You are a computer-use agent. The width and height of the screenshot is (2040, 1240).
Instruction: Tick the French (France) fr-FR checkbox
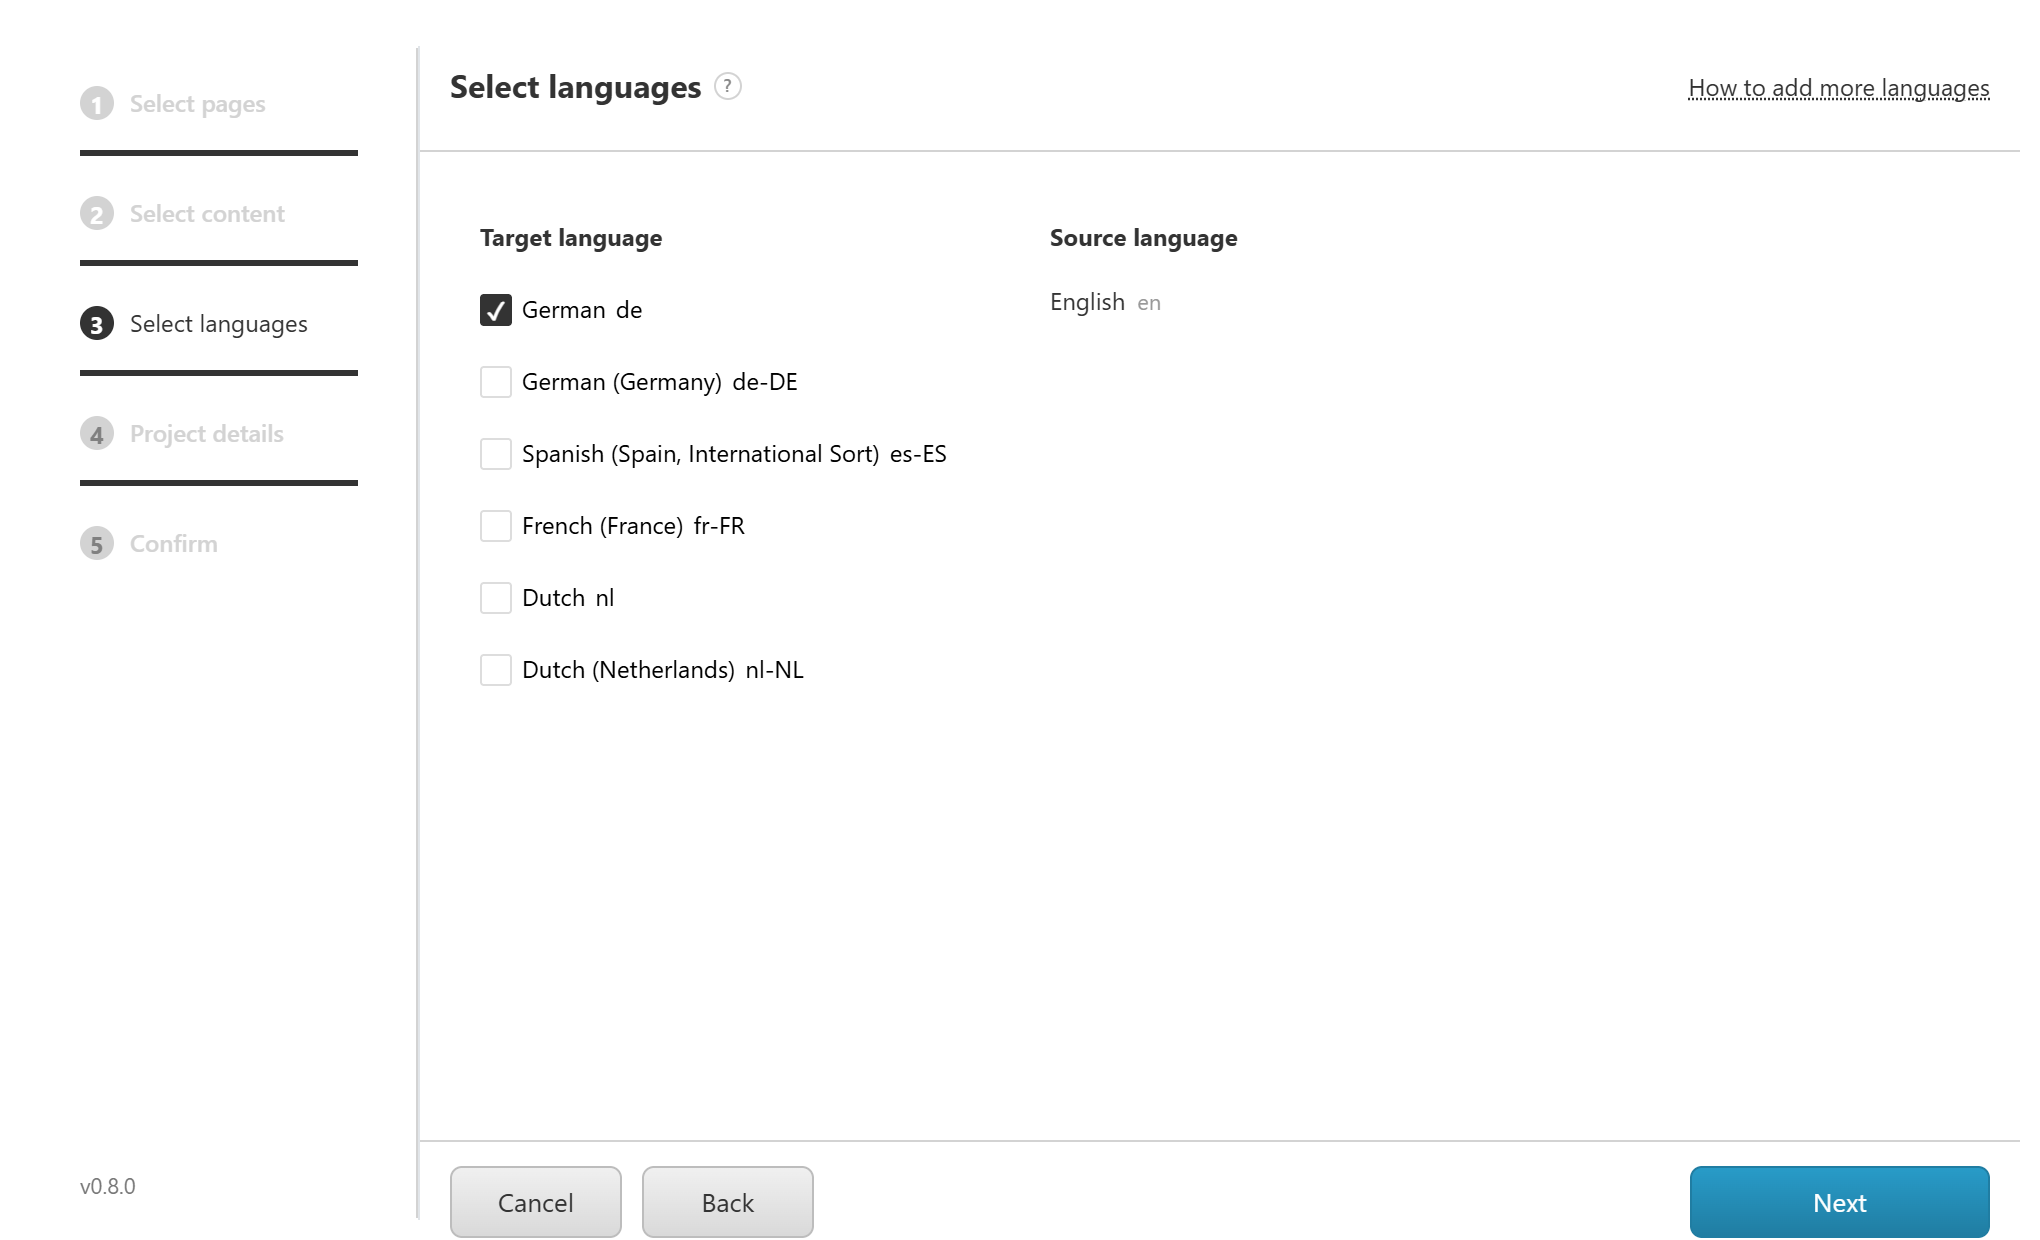pyautogui.click(x=496, y=526)
